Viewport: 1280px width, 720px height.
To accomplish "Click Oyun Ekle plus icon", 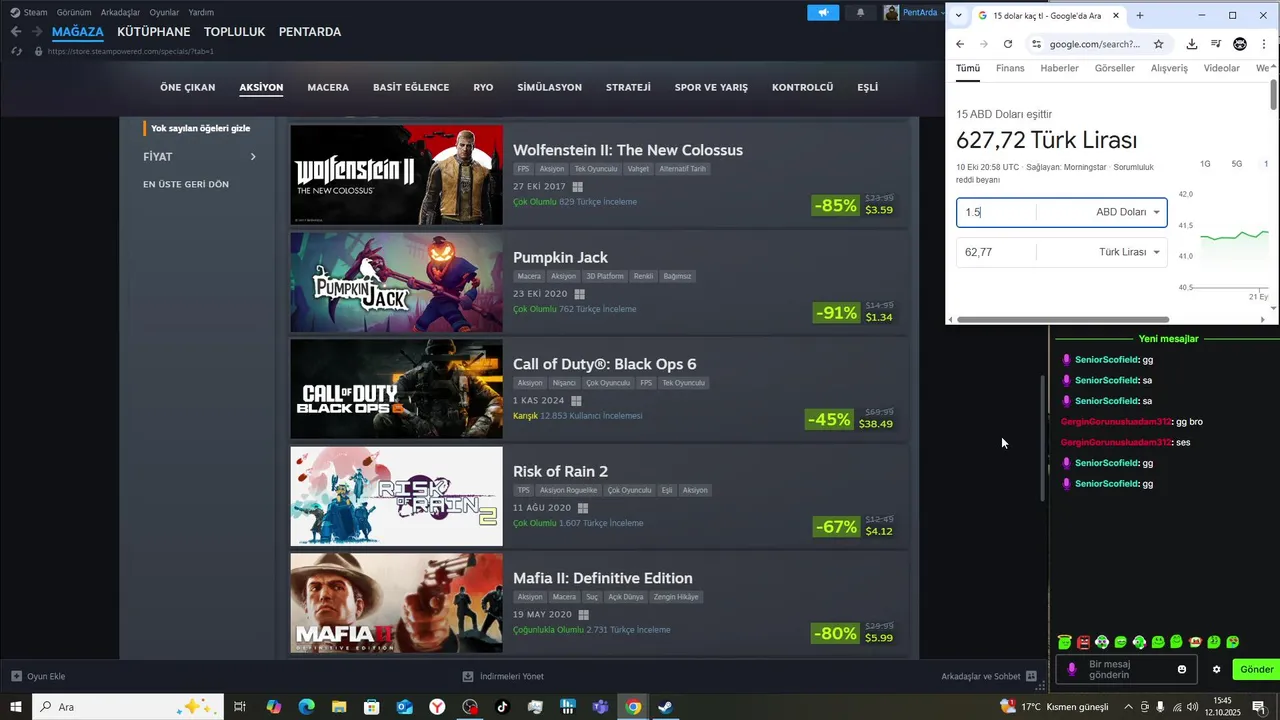I will 16,676.
